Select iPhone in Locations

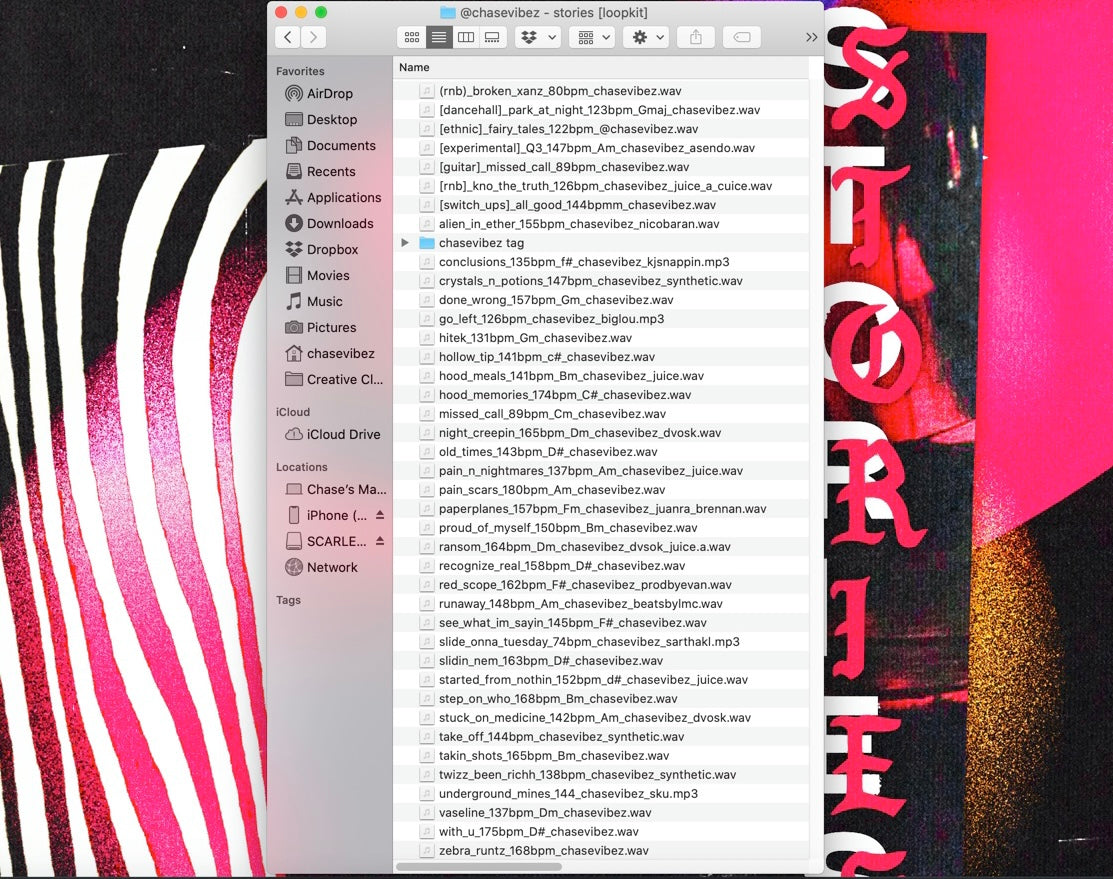point(327,515)
